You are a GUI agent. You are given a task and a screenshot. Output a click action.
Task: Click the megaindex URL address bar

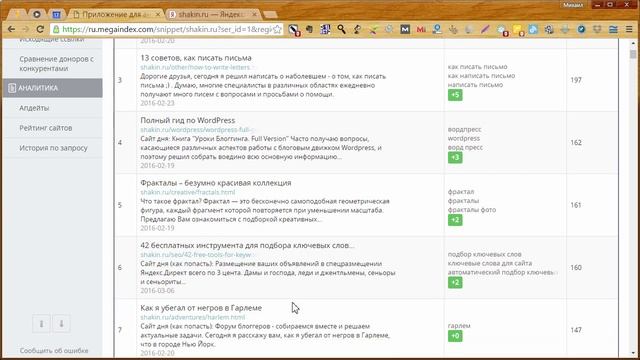click(166, 29)
